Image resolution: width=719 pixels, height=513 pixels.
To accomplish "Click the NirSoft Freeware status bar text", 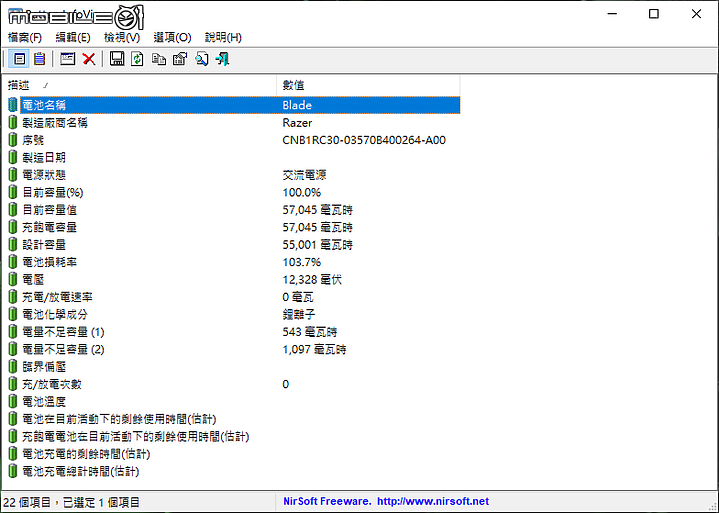I will tap(327, 502).
